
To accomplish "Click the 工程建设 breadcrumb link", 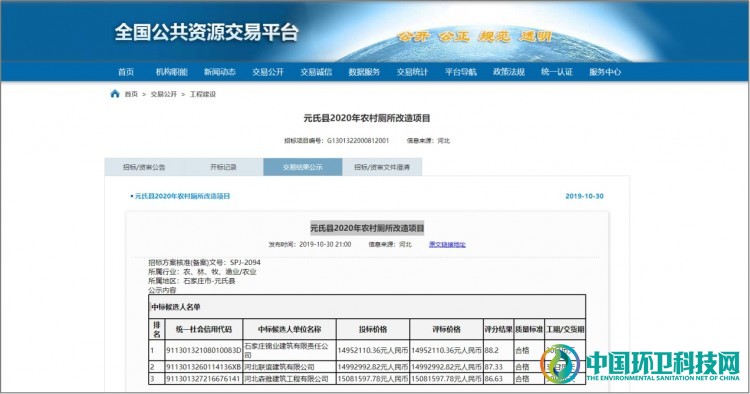I will coord(203,94).
